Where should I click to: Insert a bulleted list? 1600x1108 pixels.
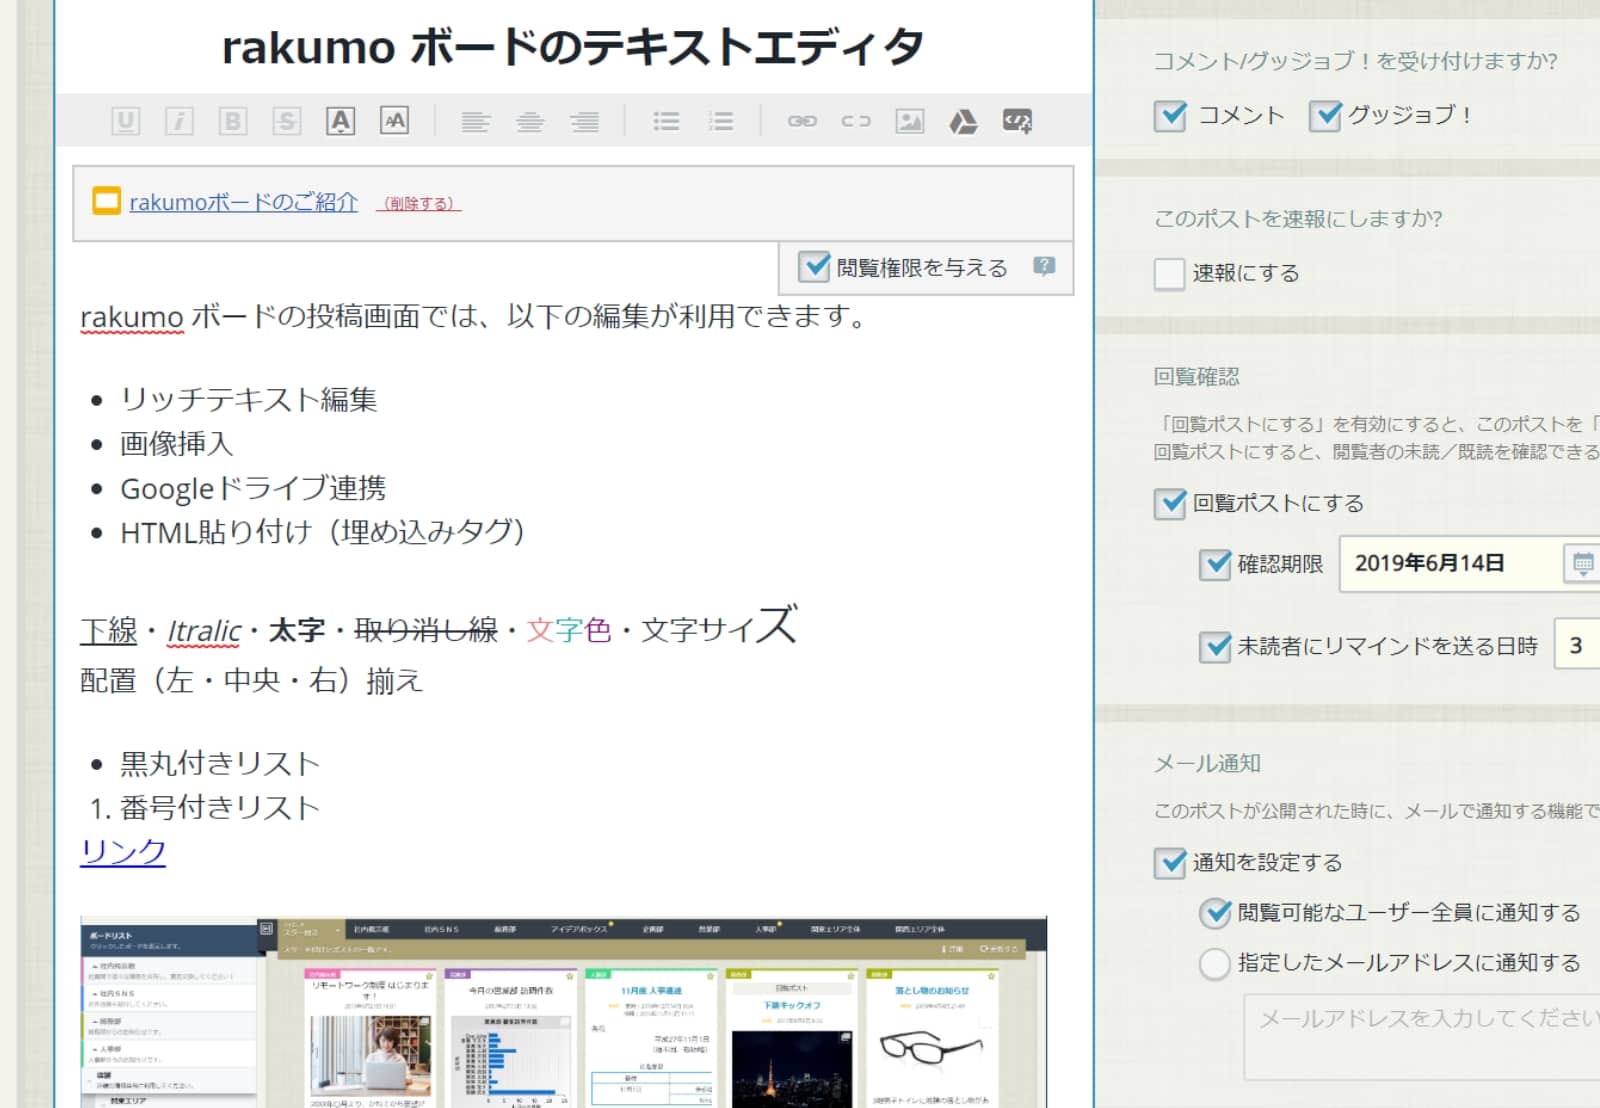[x=667, y=120]
